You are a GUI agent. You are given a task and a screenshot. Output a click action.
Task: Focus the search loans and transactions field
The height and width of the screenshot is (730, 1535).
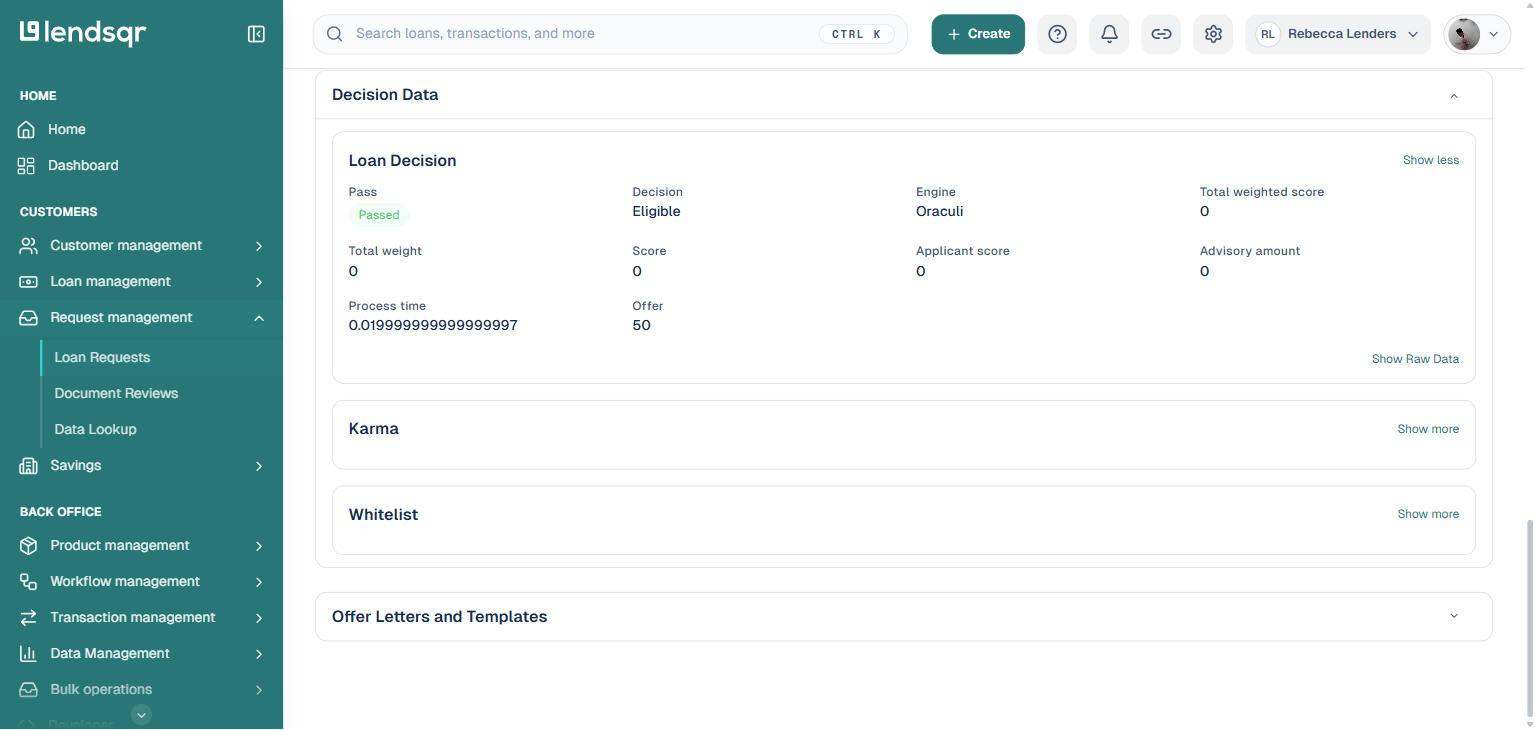(x=610, y=34)
